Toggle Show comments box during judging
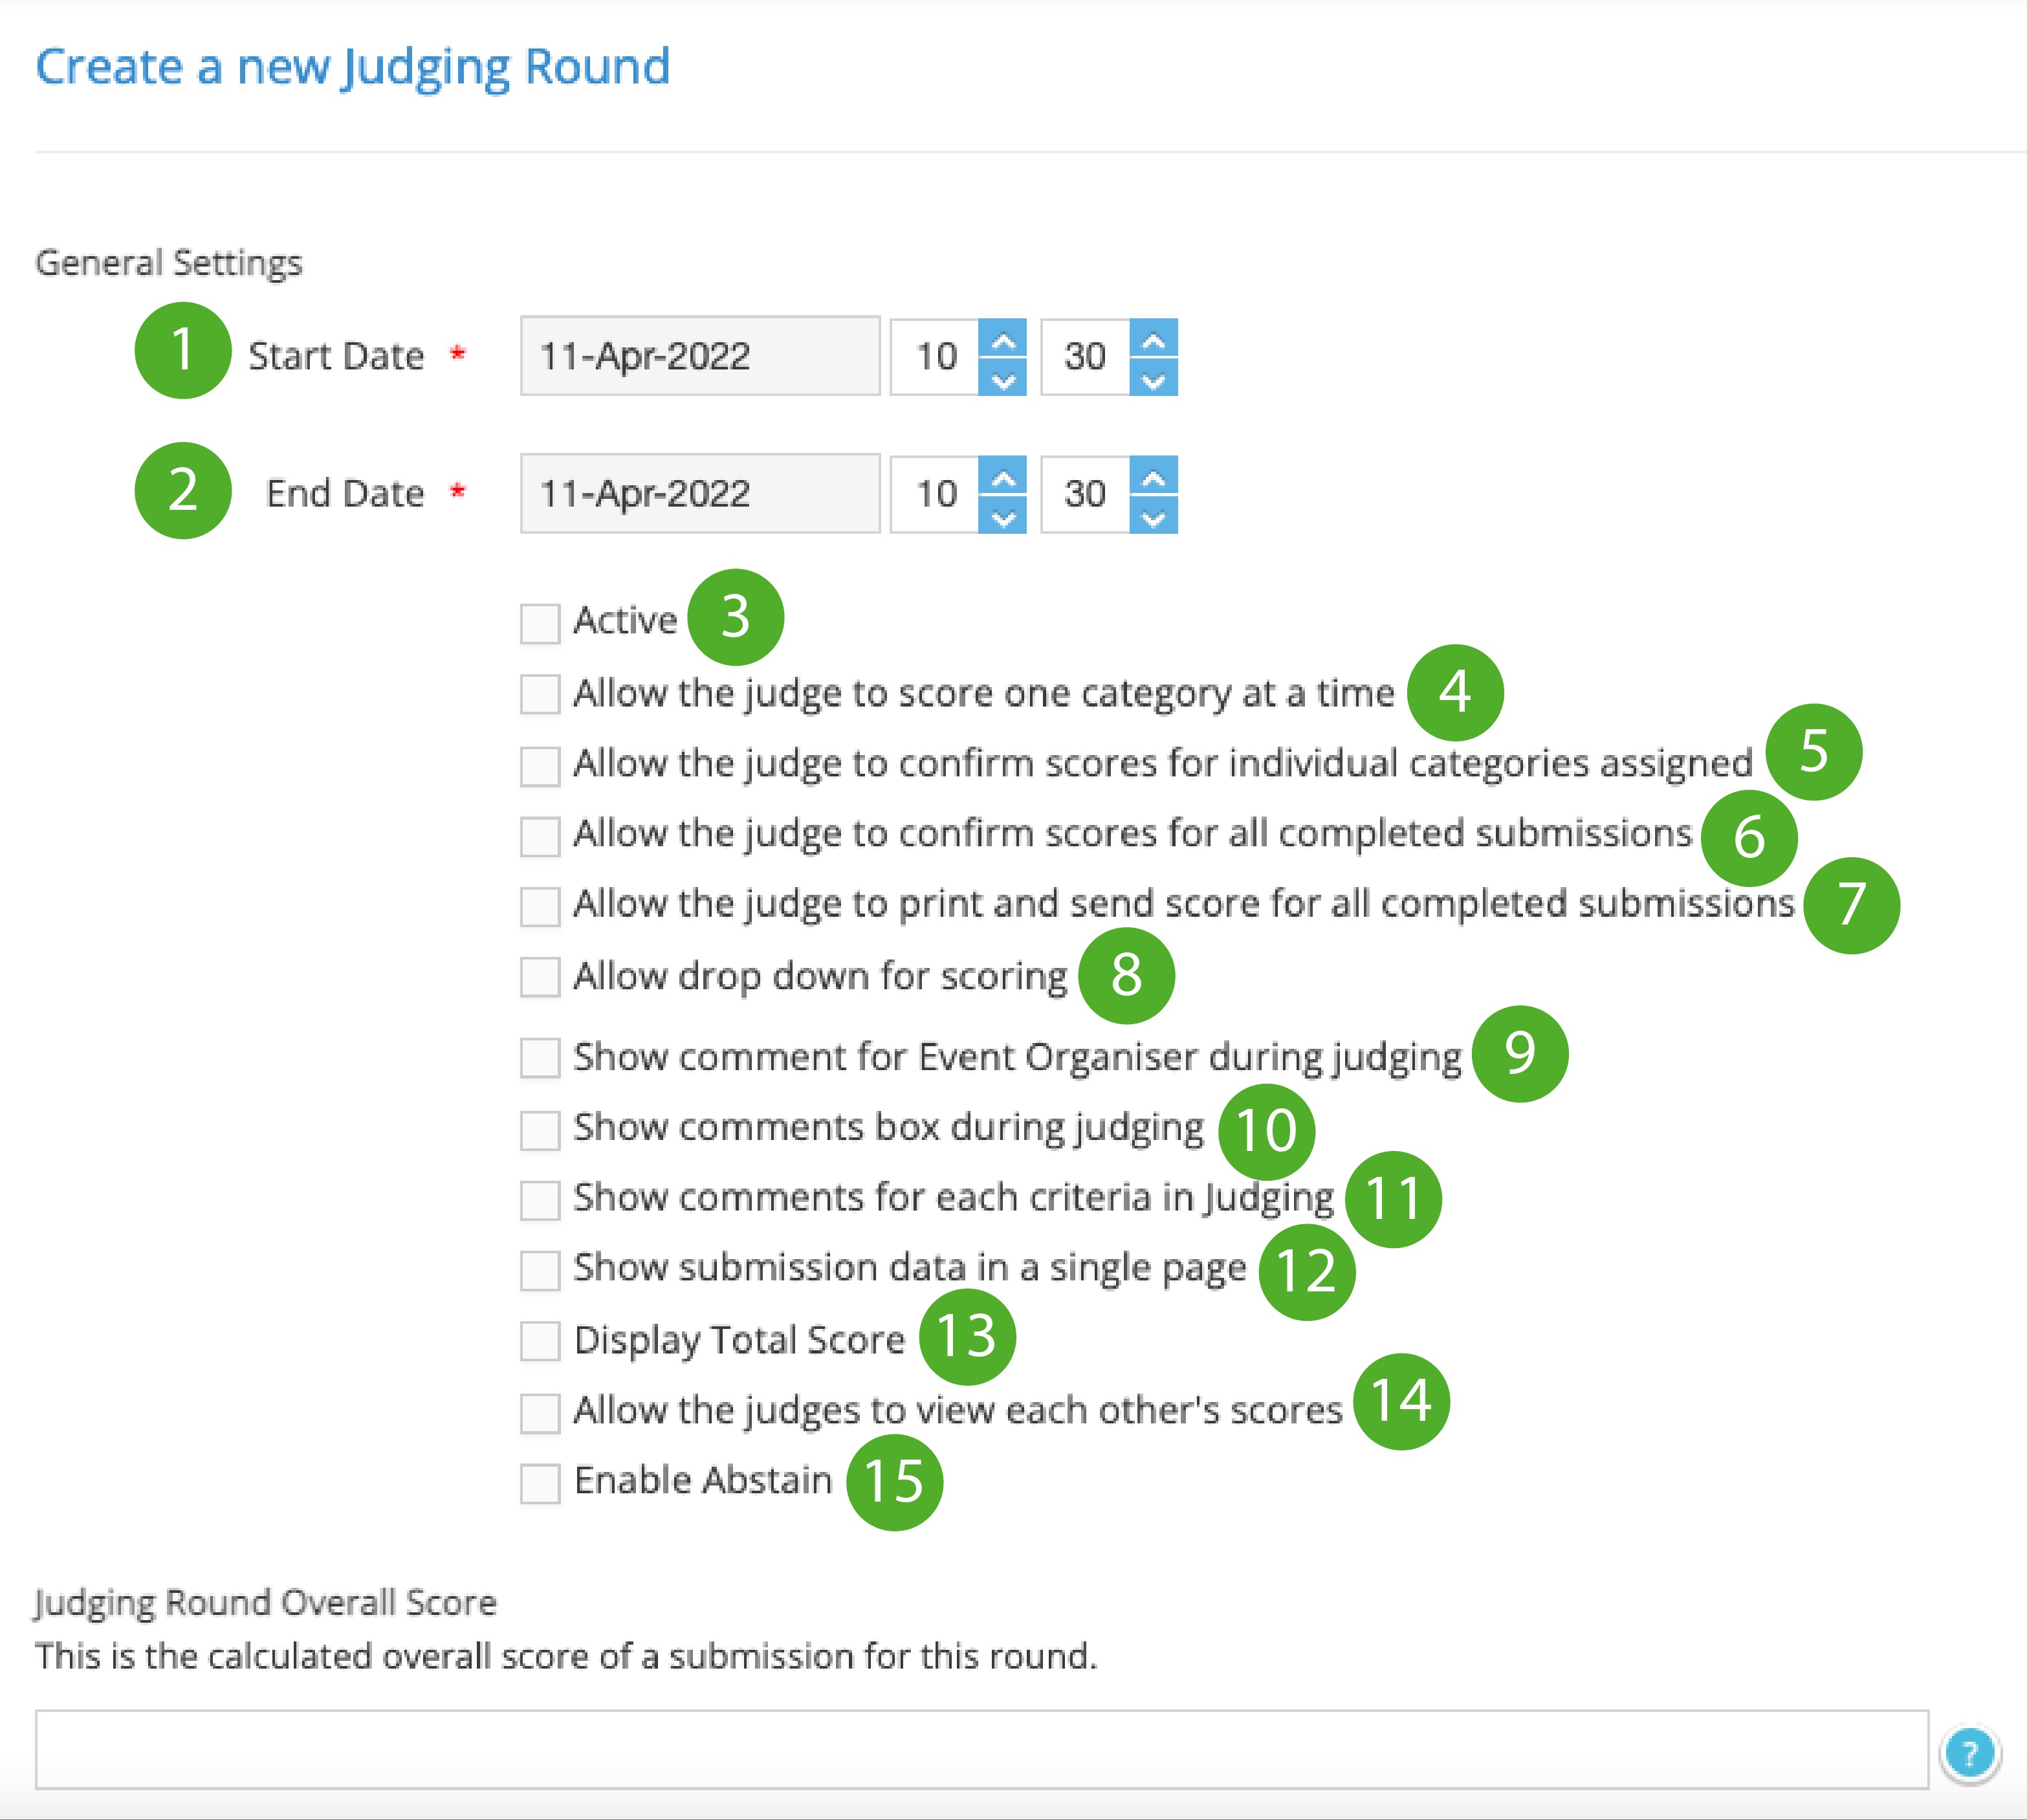 point(540,1130)
